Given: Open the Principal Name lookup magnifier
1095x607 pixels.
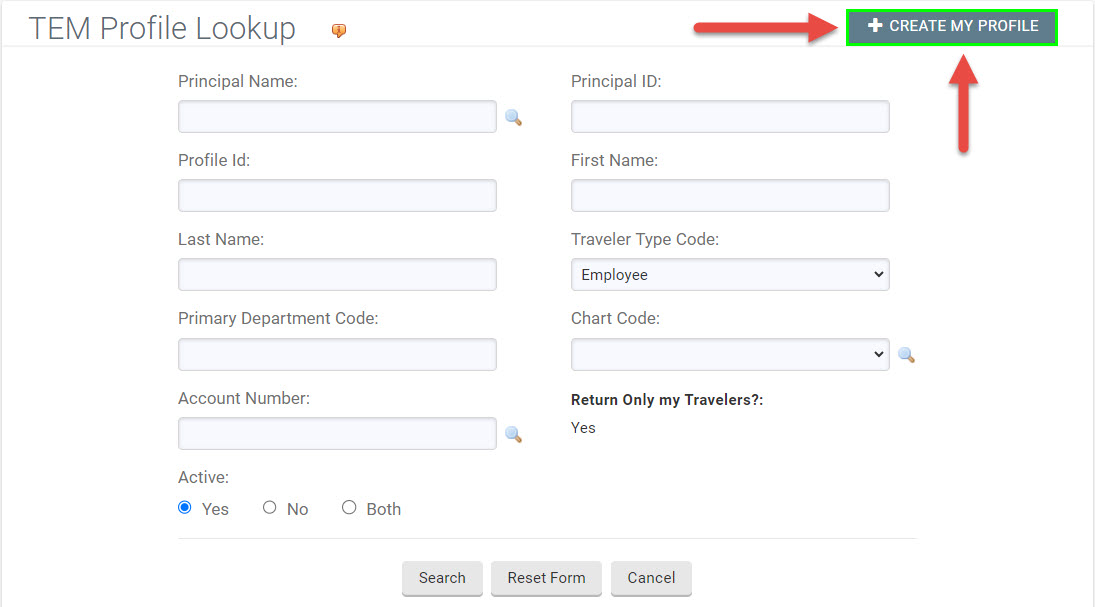Looking at the screenshot, I should coord(513,117).
